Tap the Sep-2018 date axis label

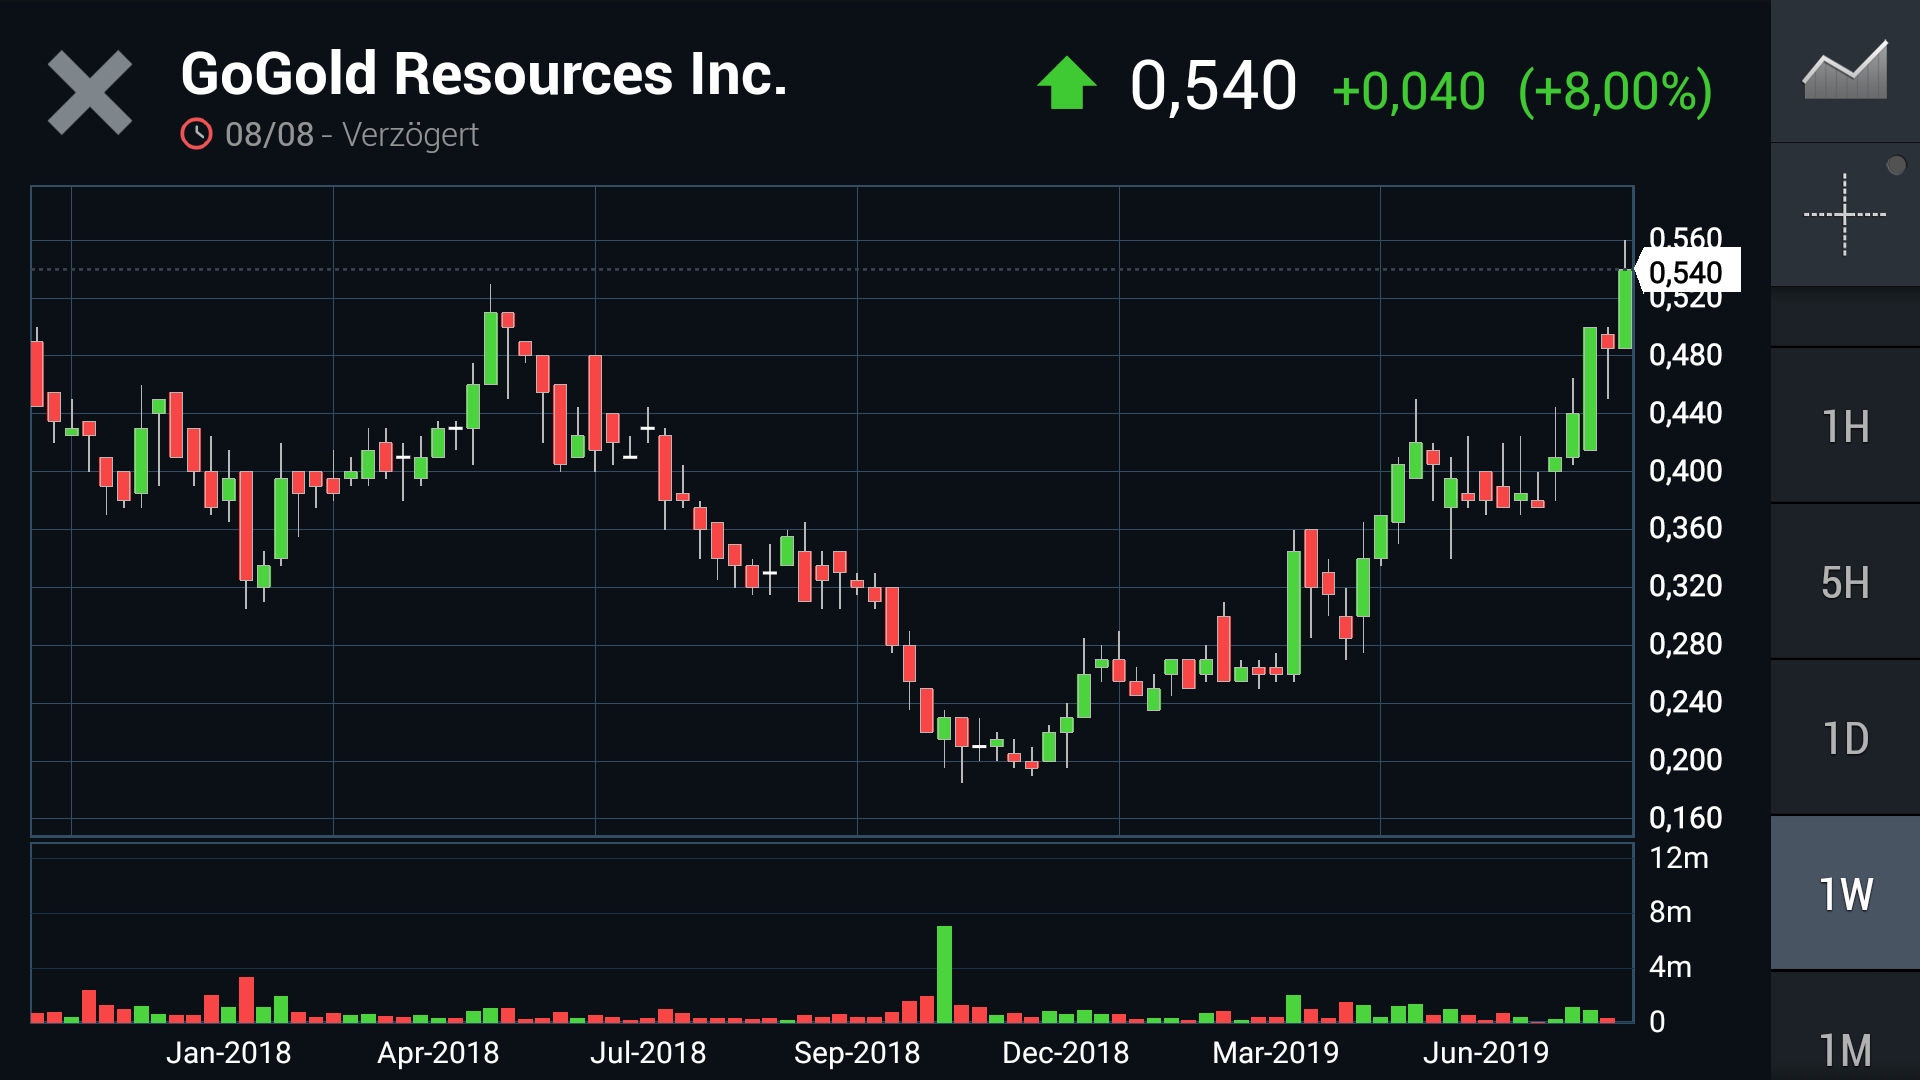click(857, 1052)
